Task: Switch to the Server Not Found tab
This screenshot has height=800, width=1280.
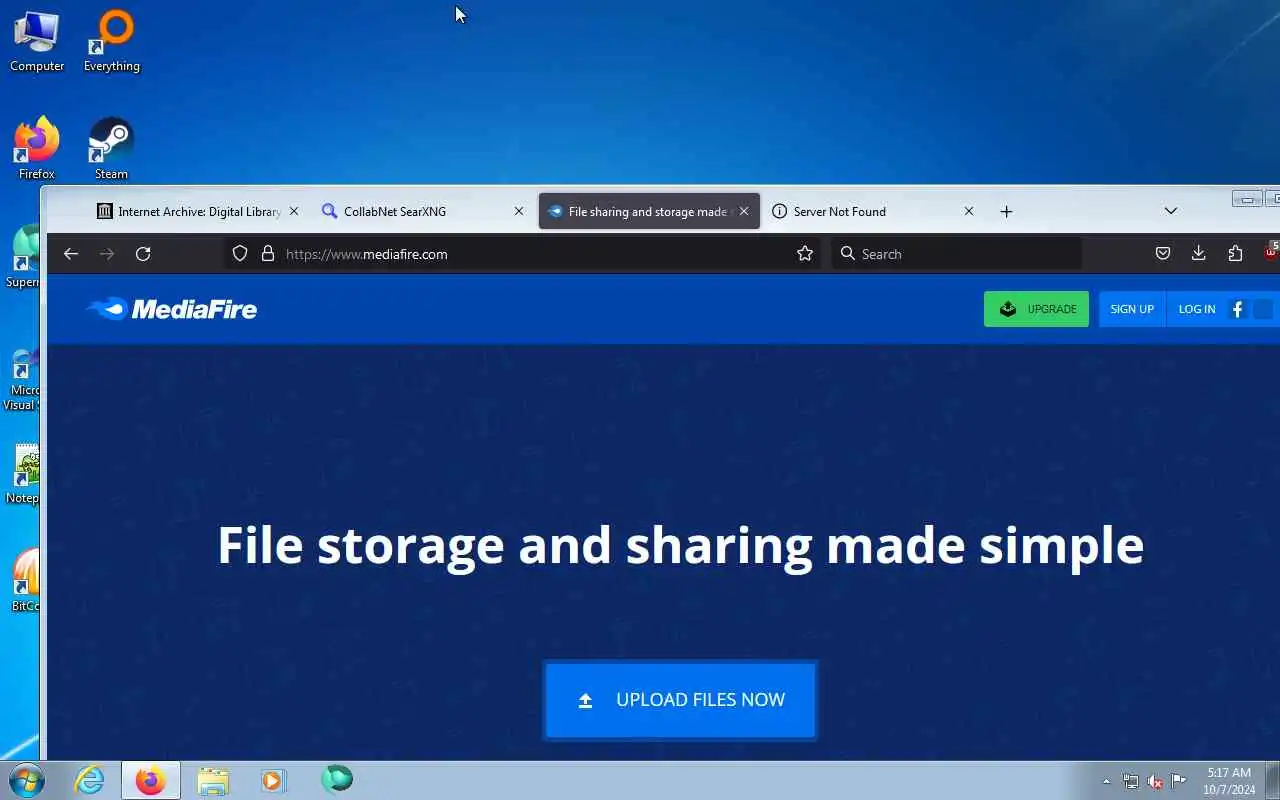Action: click(873, 211)
